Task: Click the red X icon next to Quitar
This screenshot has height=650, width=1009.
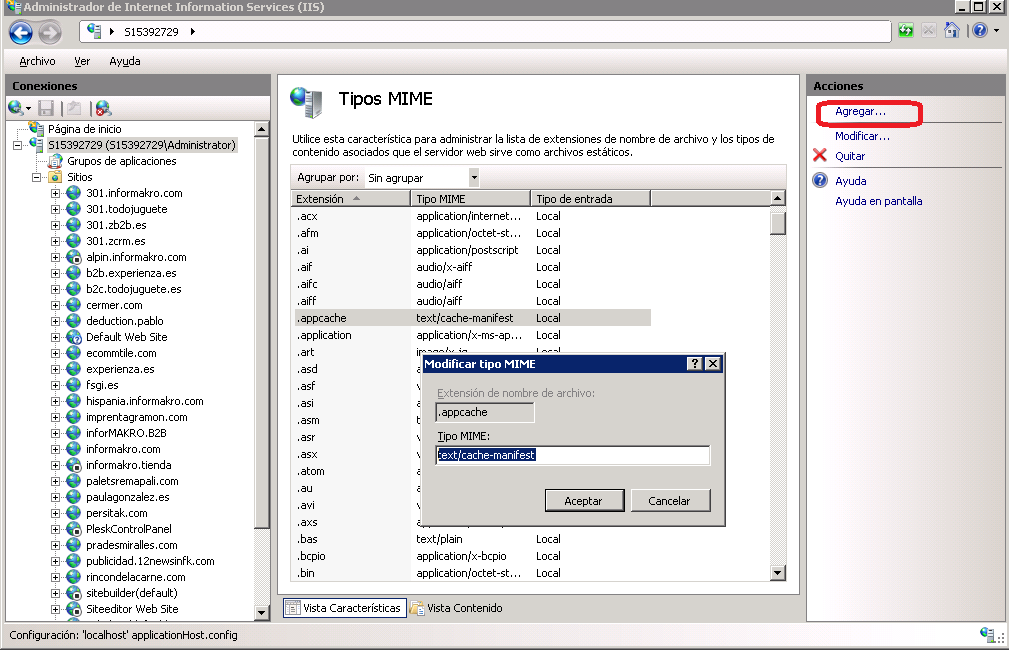Action: (x=821, y=155)
